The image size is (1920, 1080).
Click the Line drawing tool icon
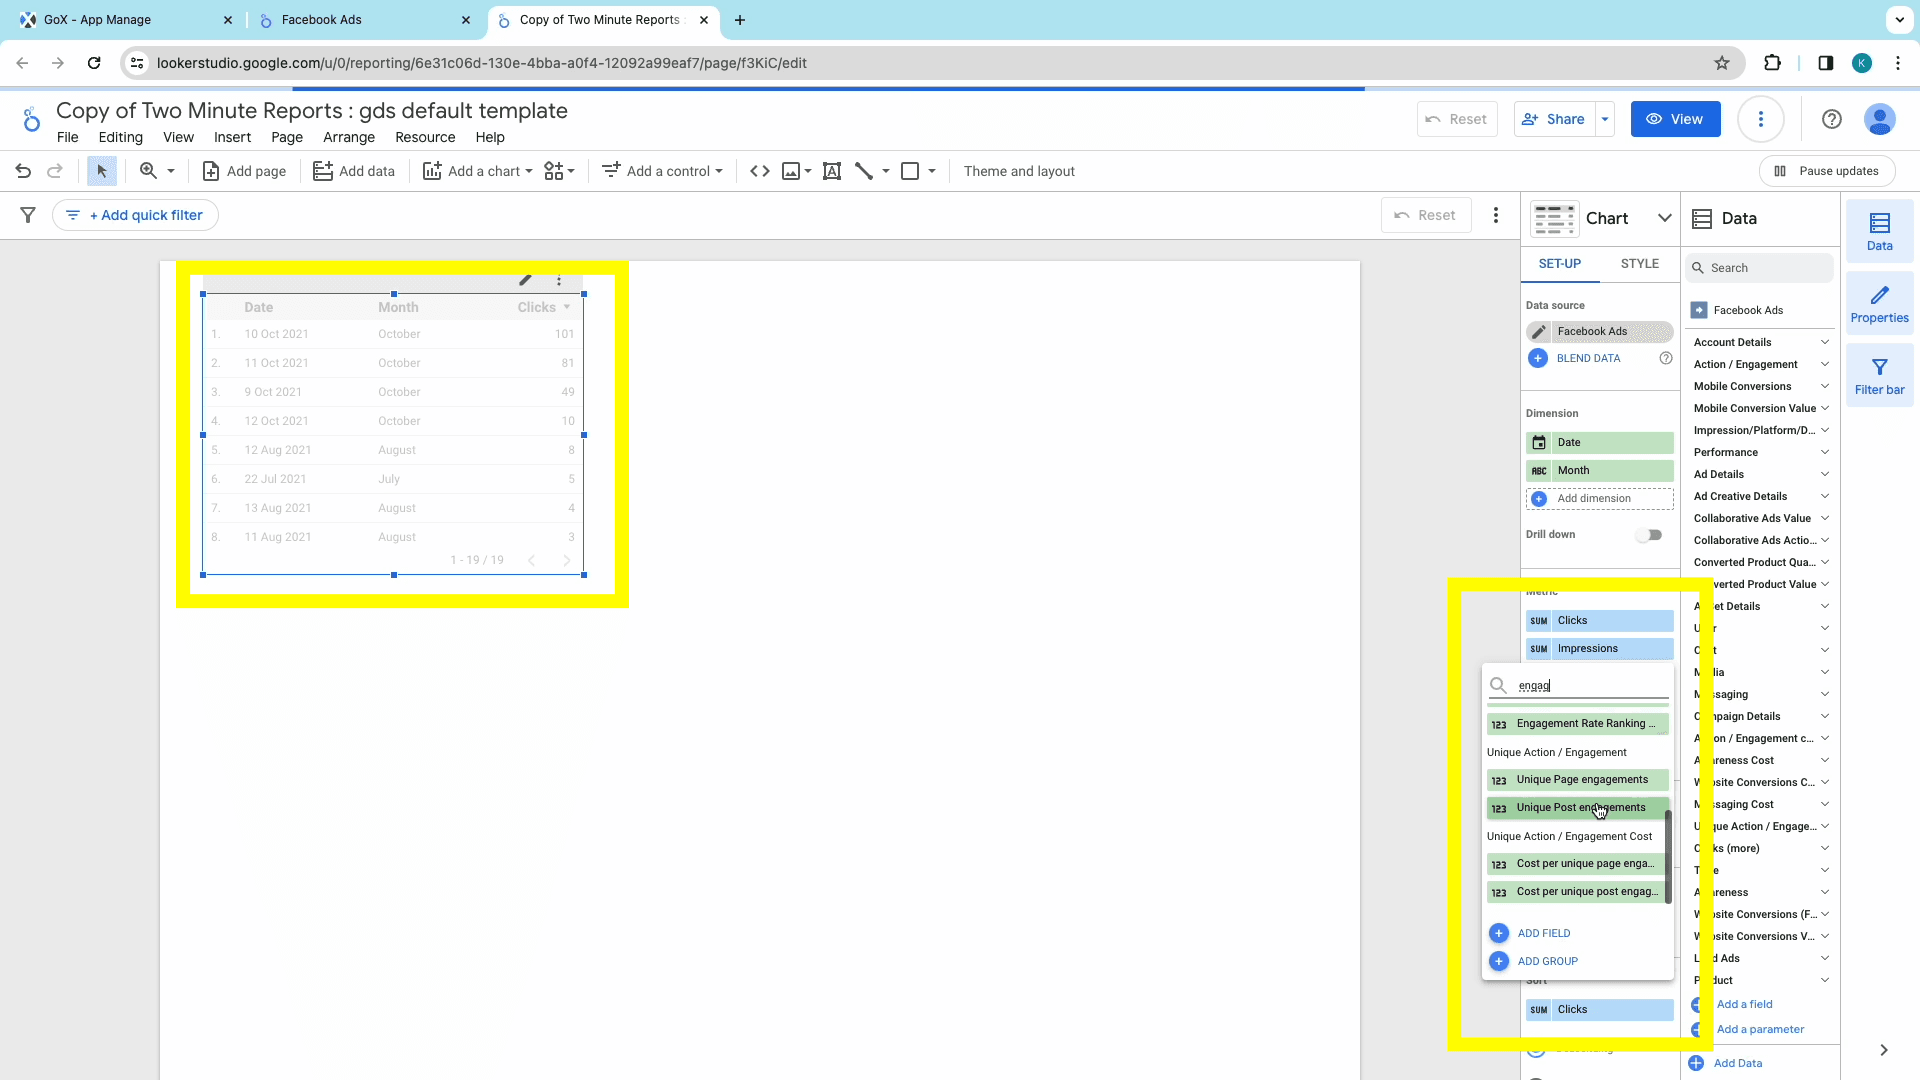[x=865, y=171]
